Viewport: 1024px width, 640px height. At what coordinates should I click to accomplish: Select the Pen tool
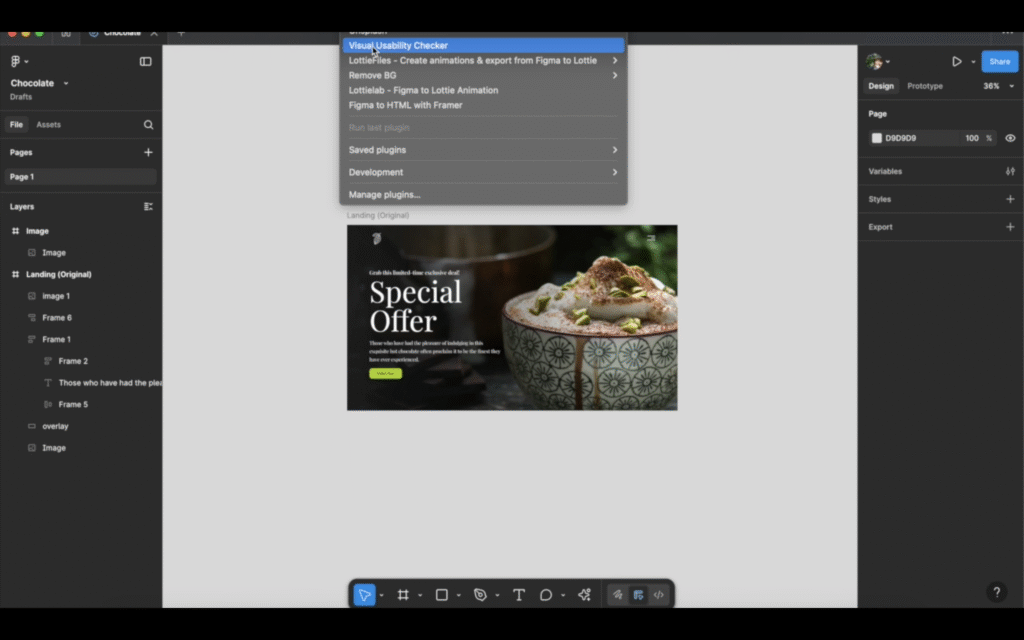pos(480,595)
